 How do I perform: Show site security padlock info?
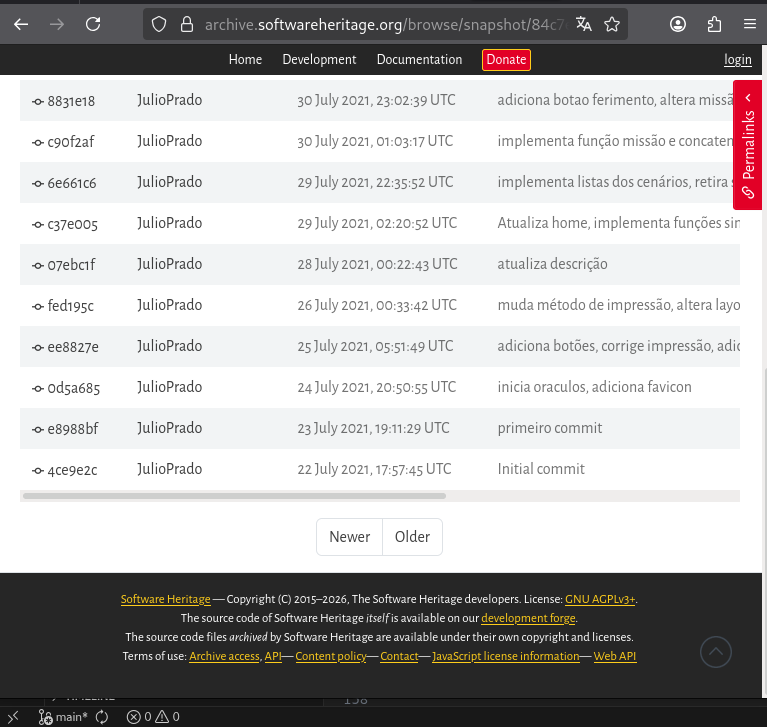pos(187,24)
